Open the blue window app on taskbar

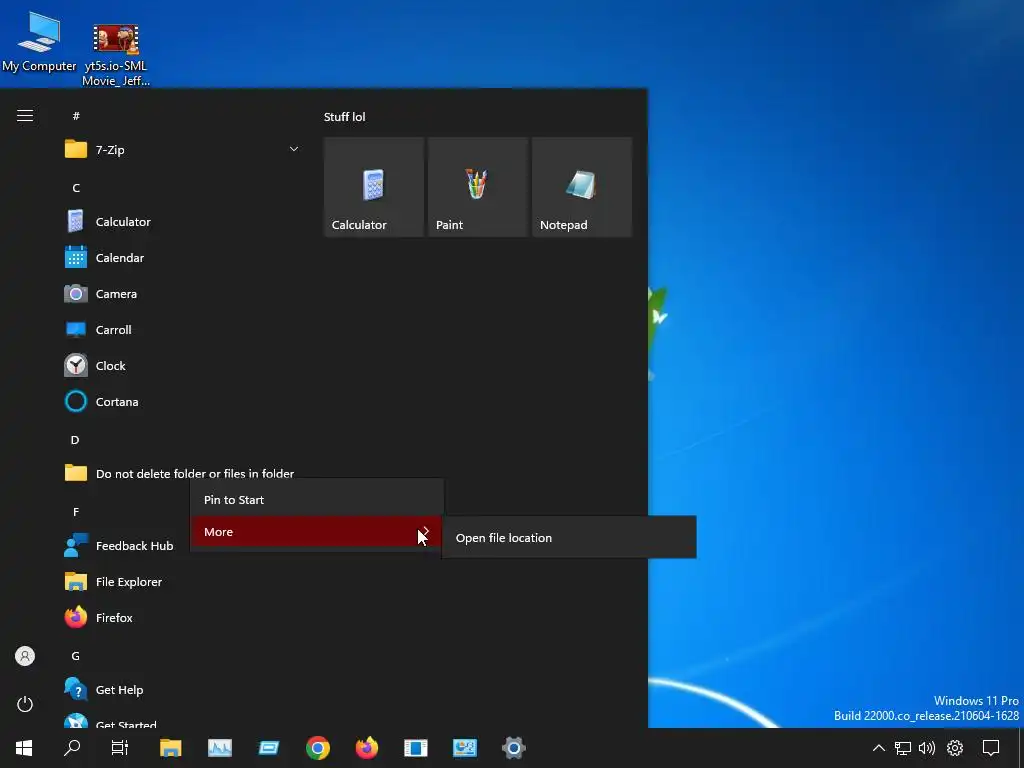coord(268,748)
